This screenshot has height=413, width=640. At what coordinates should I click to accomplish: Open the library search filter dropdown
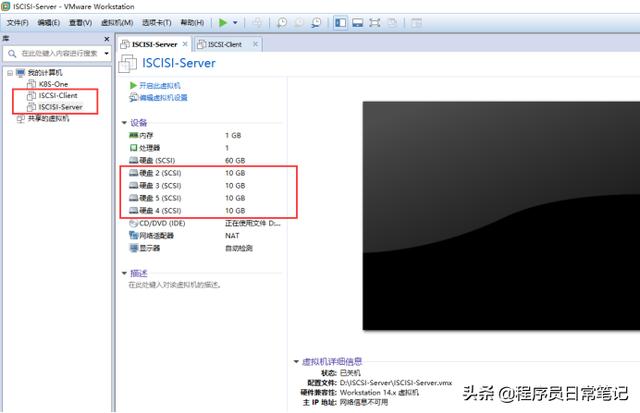tap(107, 53)
